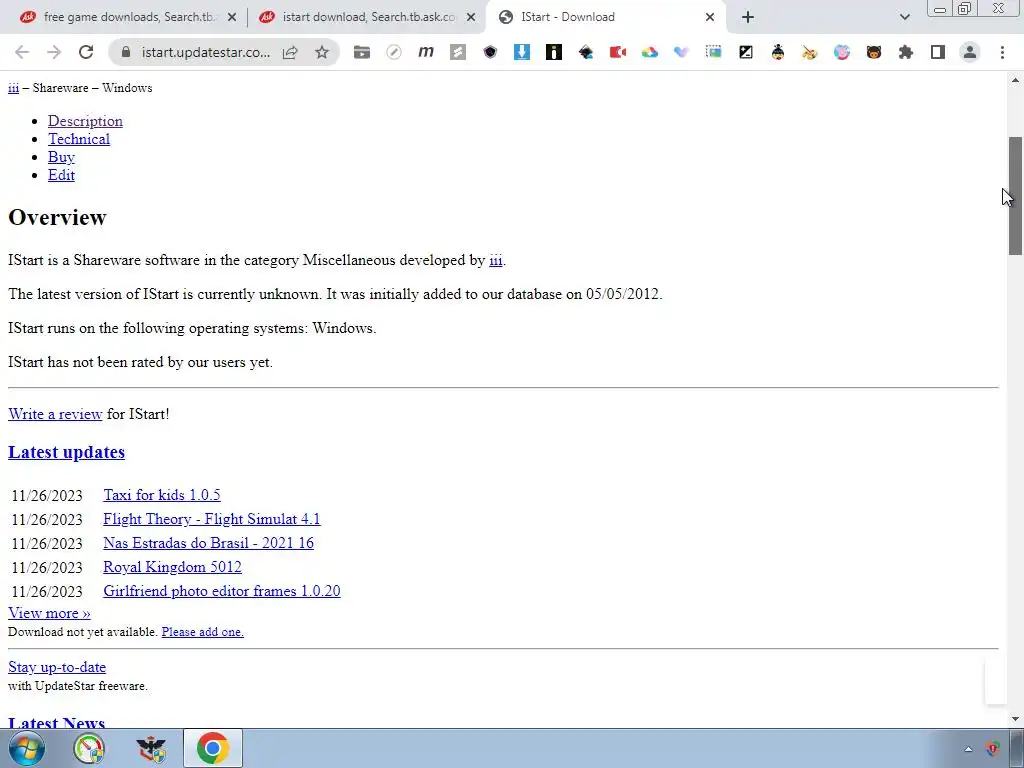Open the Buy link
Image resolution: width=1024 pixels, height=768 pixels.
(x=61, y=157)
